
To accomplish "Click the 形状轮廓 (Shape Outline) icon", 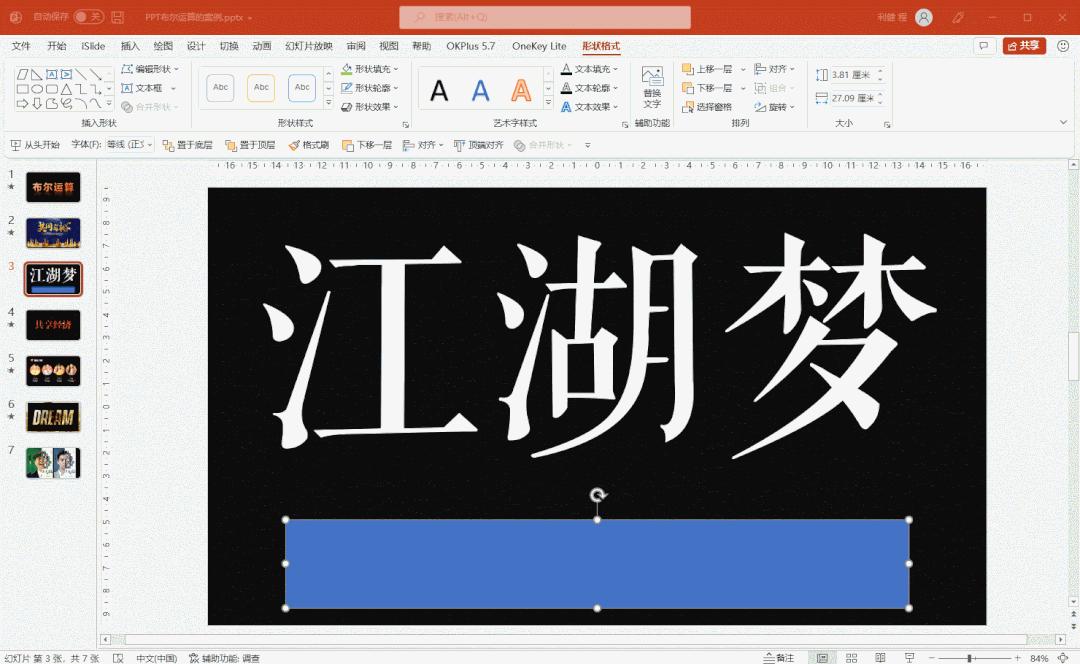I will point(348,88).
